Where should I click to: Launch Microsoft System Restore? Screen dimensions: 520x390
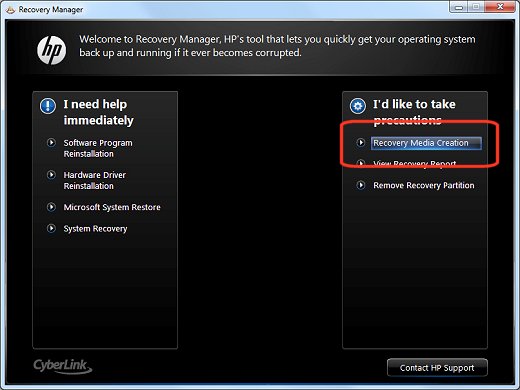(112, 207)
